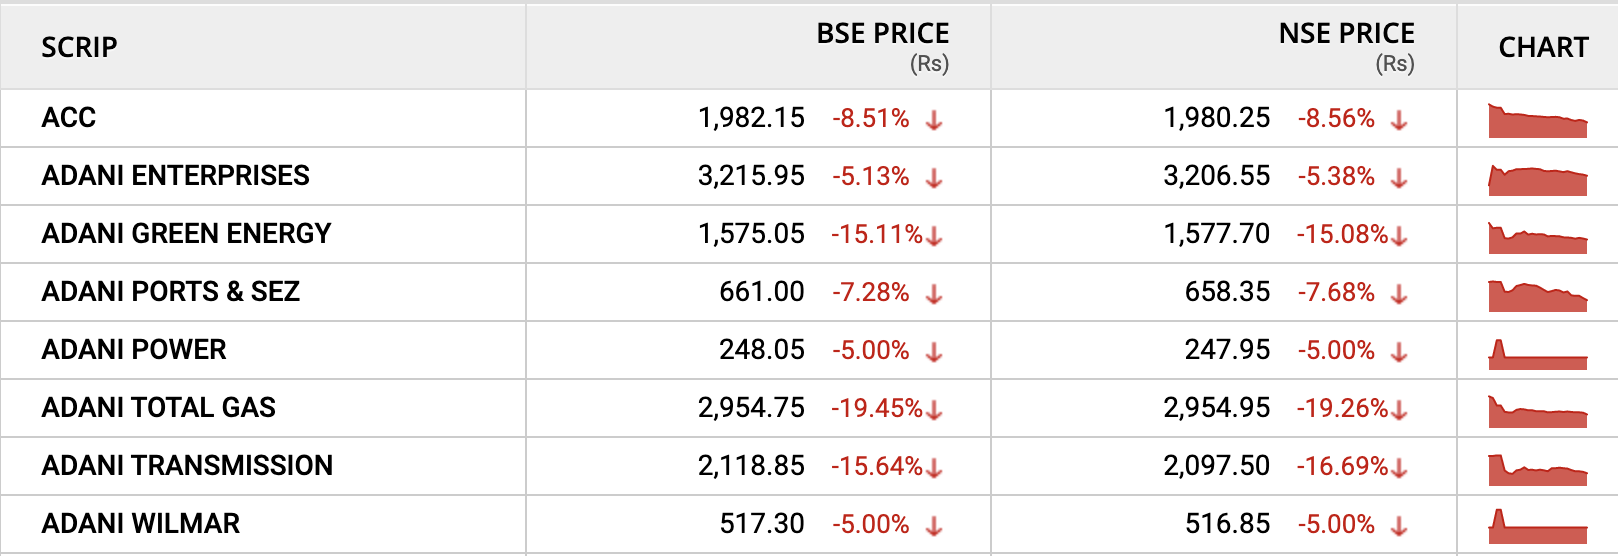Select ADANI GREEN ENERGY scrip name
Screen dimensions: 1618x556
pos(186,234)
